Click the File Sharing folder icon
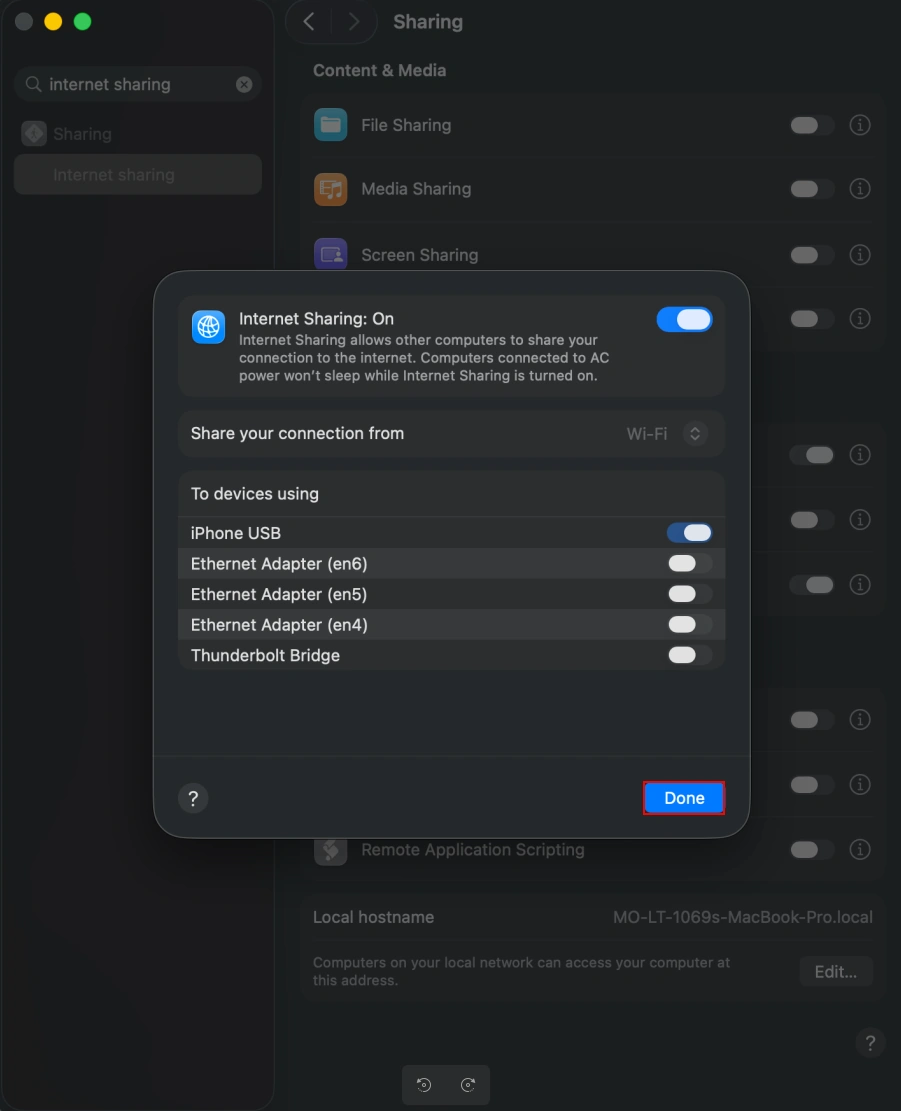The width and height of the screenshot is (901, 1111). [x=330, y=125]
